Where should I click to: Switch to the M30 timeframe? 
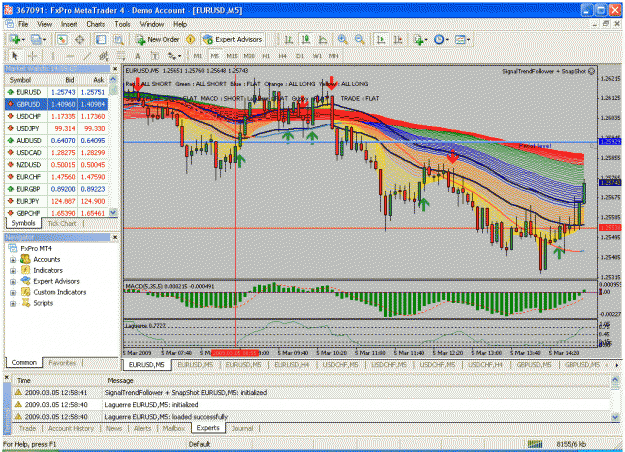point(249,56)
